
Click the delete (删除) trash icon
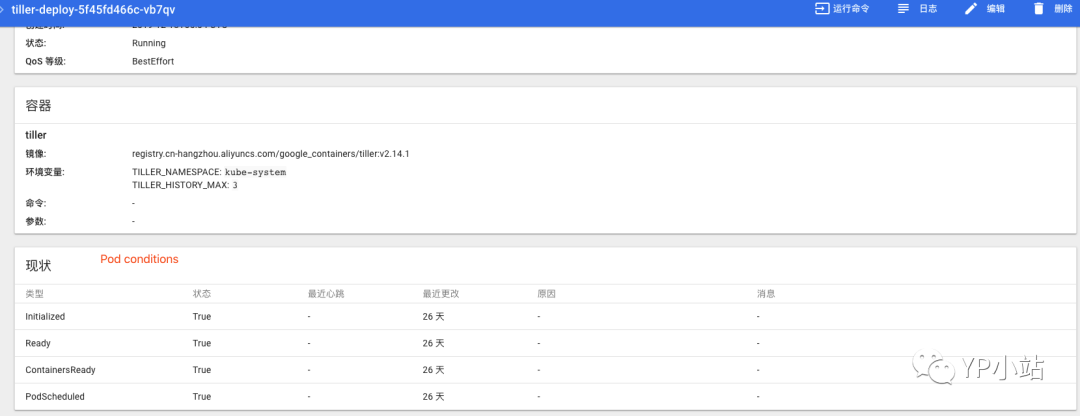coord(1039,9)
